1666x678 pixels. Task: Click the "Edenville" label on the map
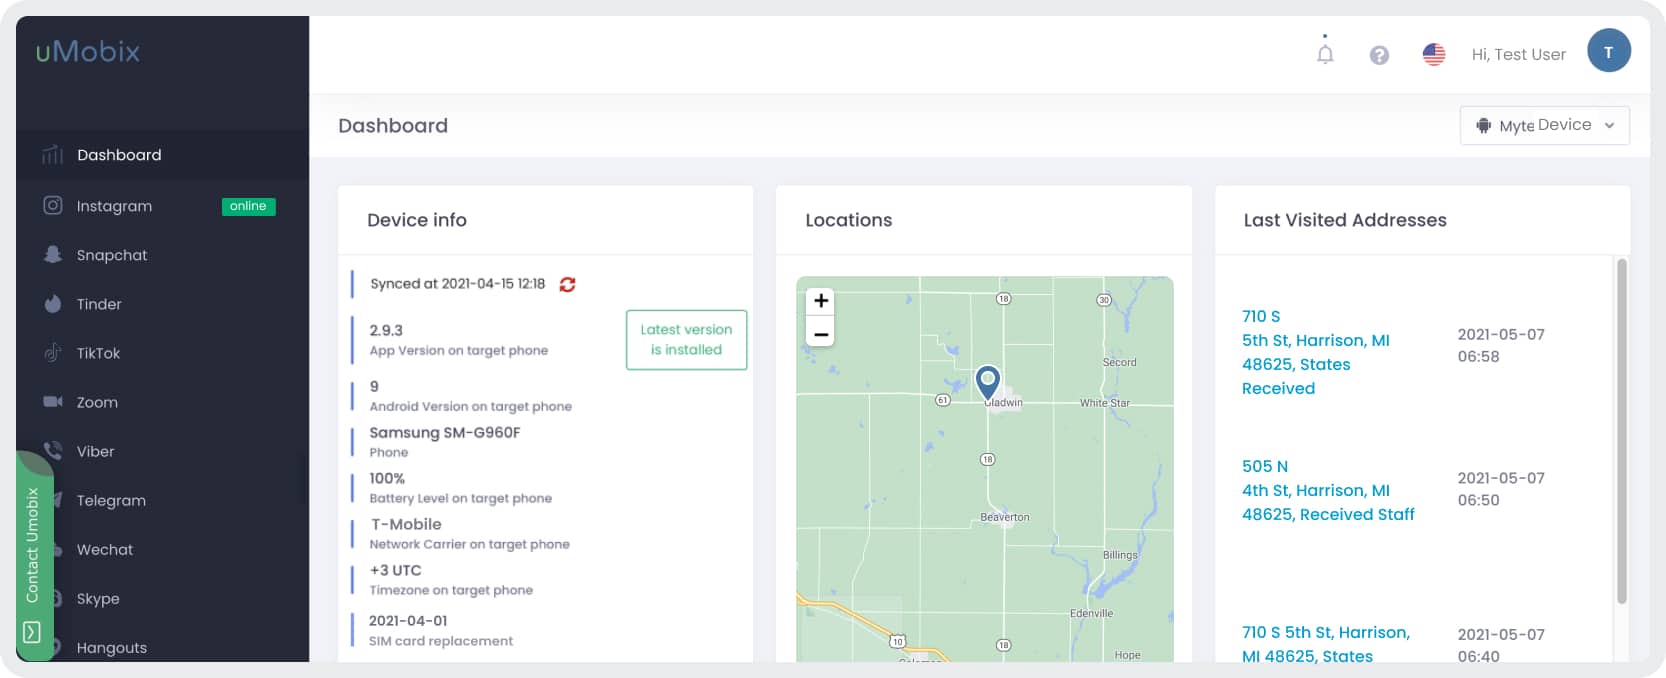click(x=1091, y=613)
